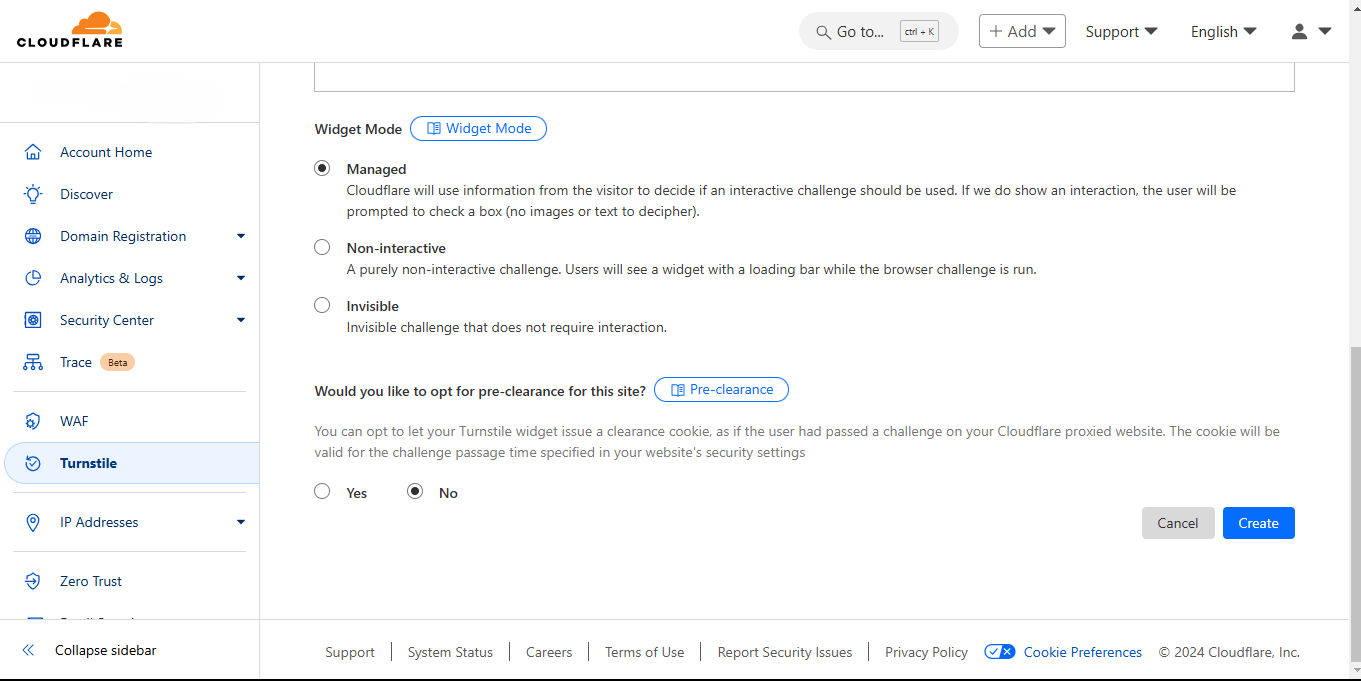Click the user profile avatar icon
The width and height of the screenshot is (1361, 681).
click(x=1299, y=31)
